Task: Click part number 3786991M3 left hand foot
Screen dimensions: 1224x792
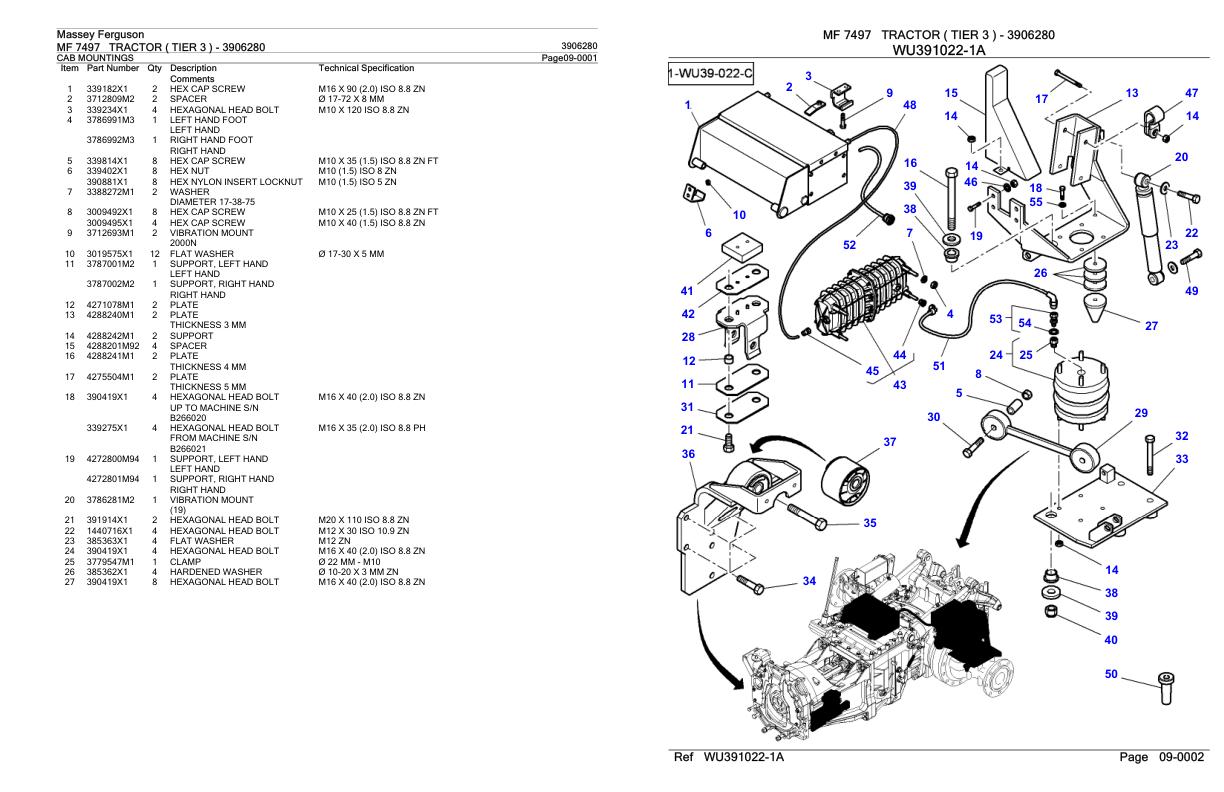Action: coord(112,119)
